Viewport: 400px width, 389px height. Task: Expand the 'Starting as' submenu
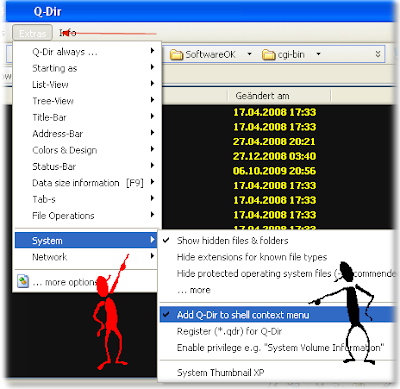tap(88, 68)
